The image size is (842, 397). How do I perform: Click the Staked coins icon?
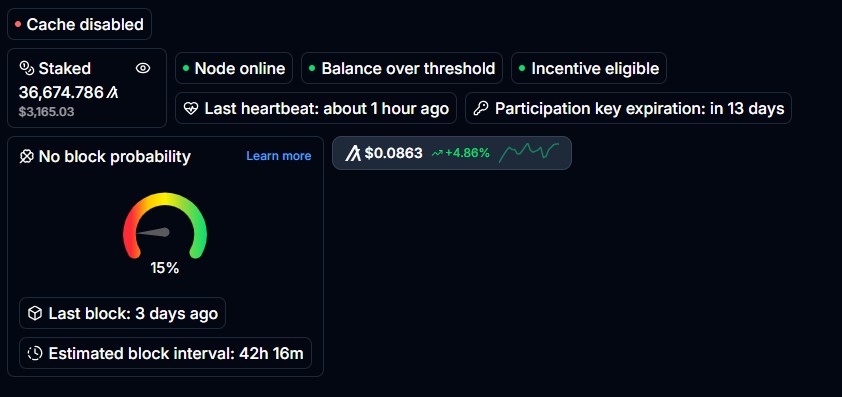pos(26,68)
